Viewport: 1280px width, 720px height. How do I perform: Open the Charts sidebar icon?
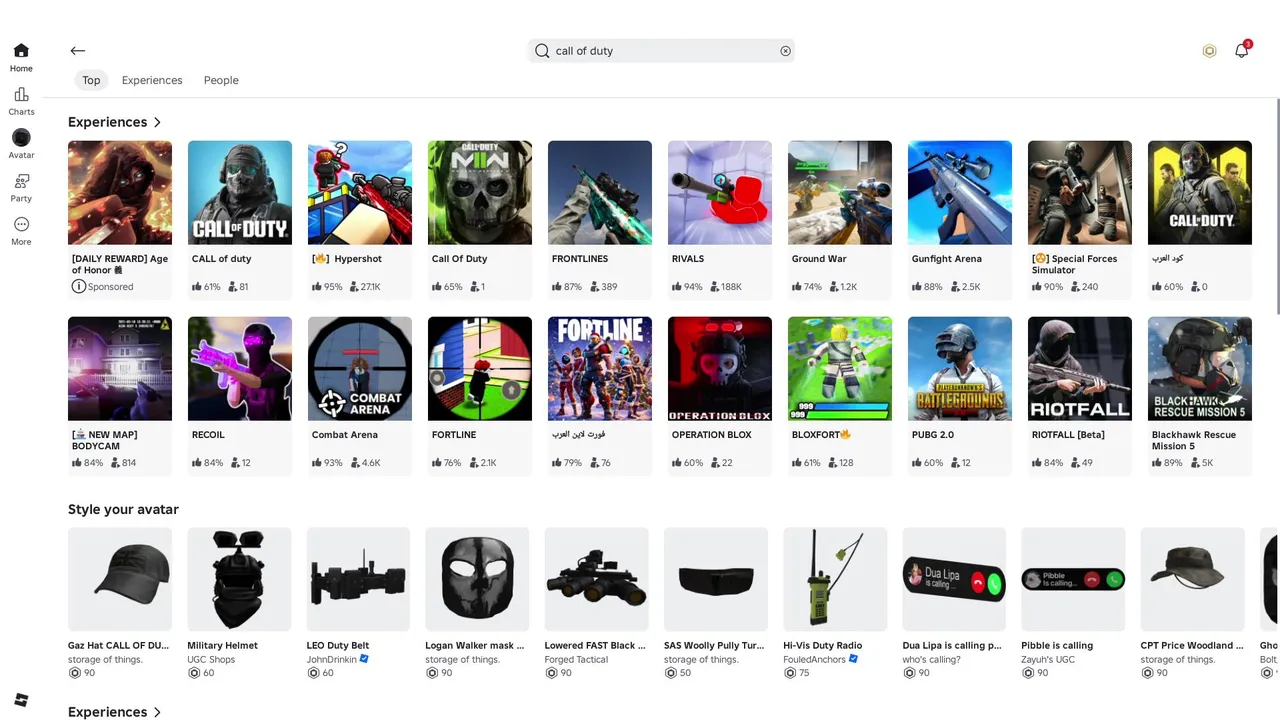click(x=21, y=94)
